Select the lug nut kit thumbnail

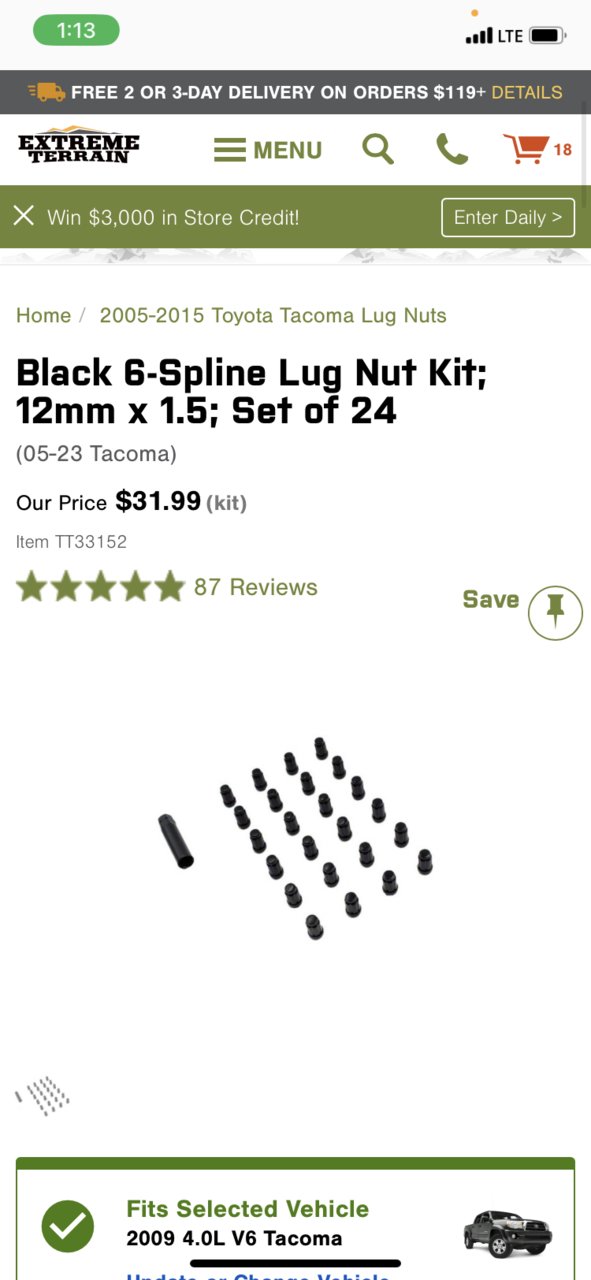[x=43, y=1095]
